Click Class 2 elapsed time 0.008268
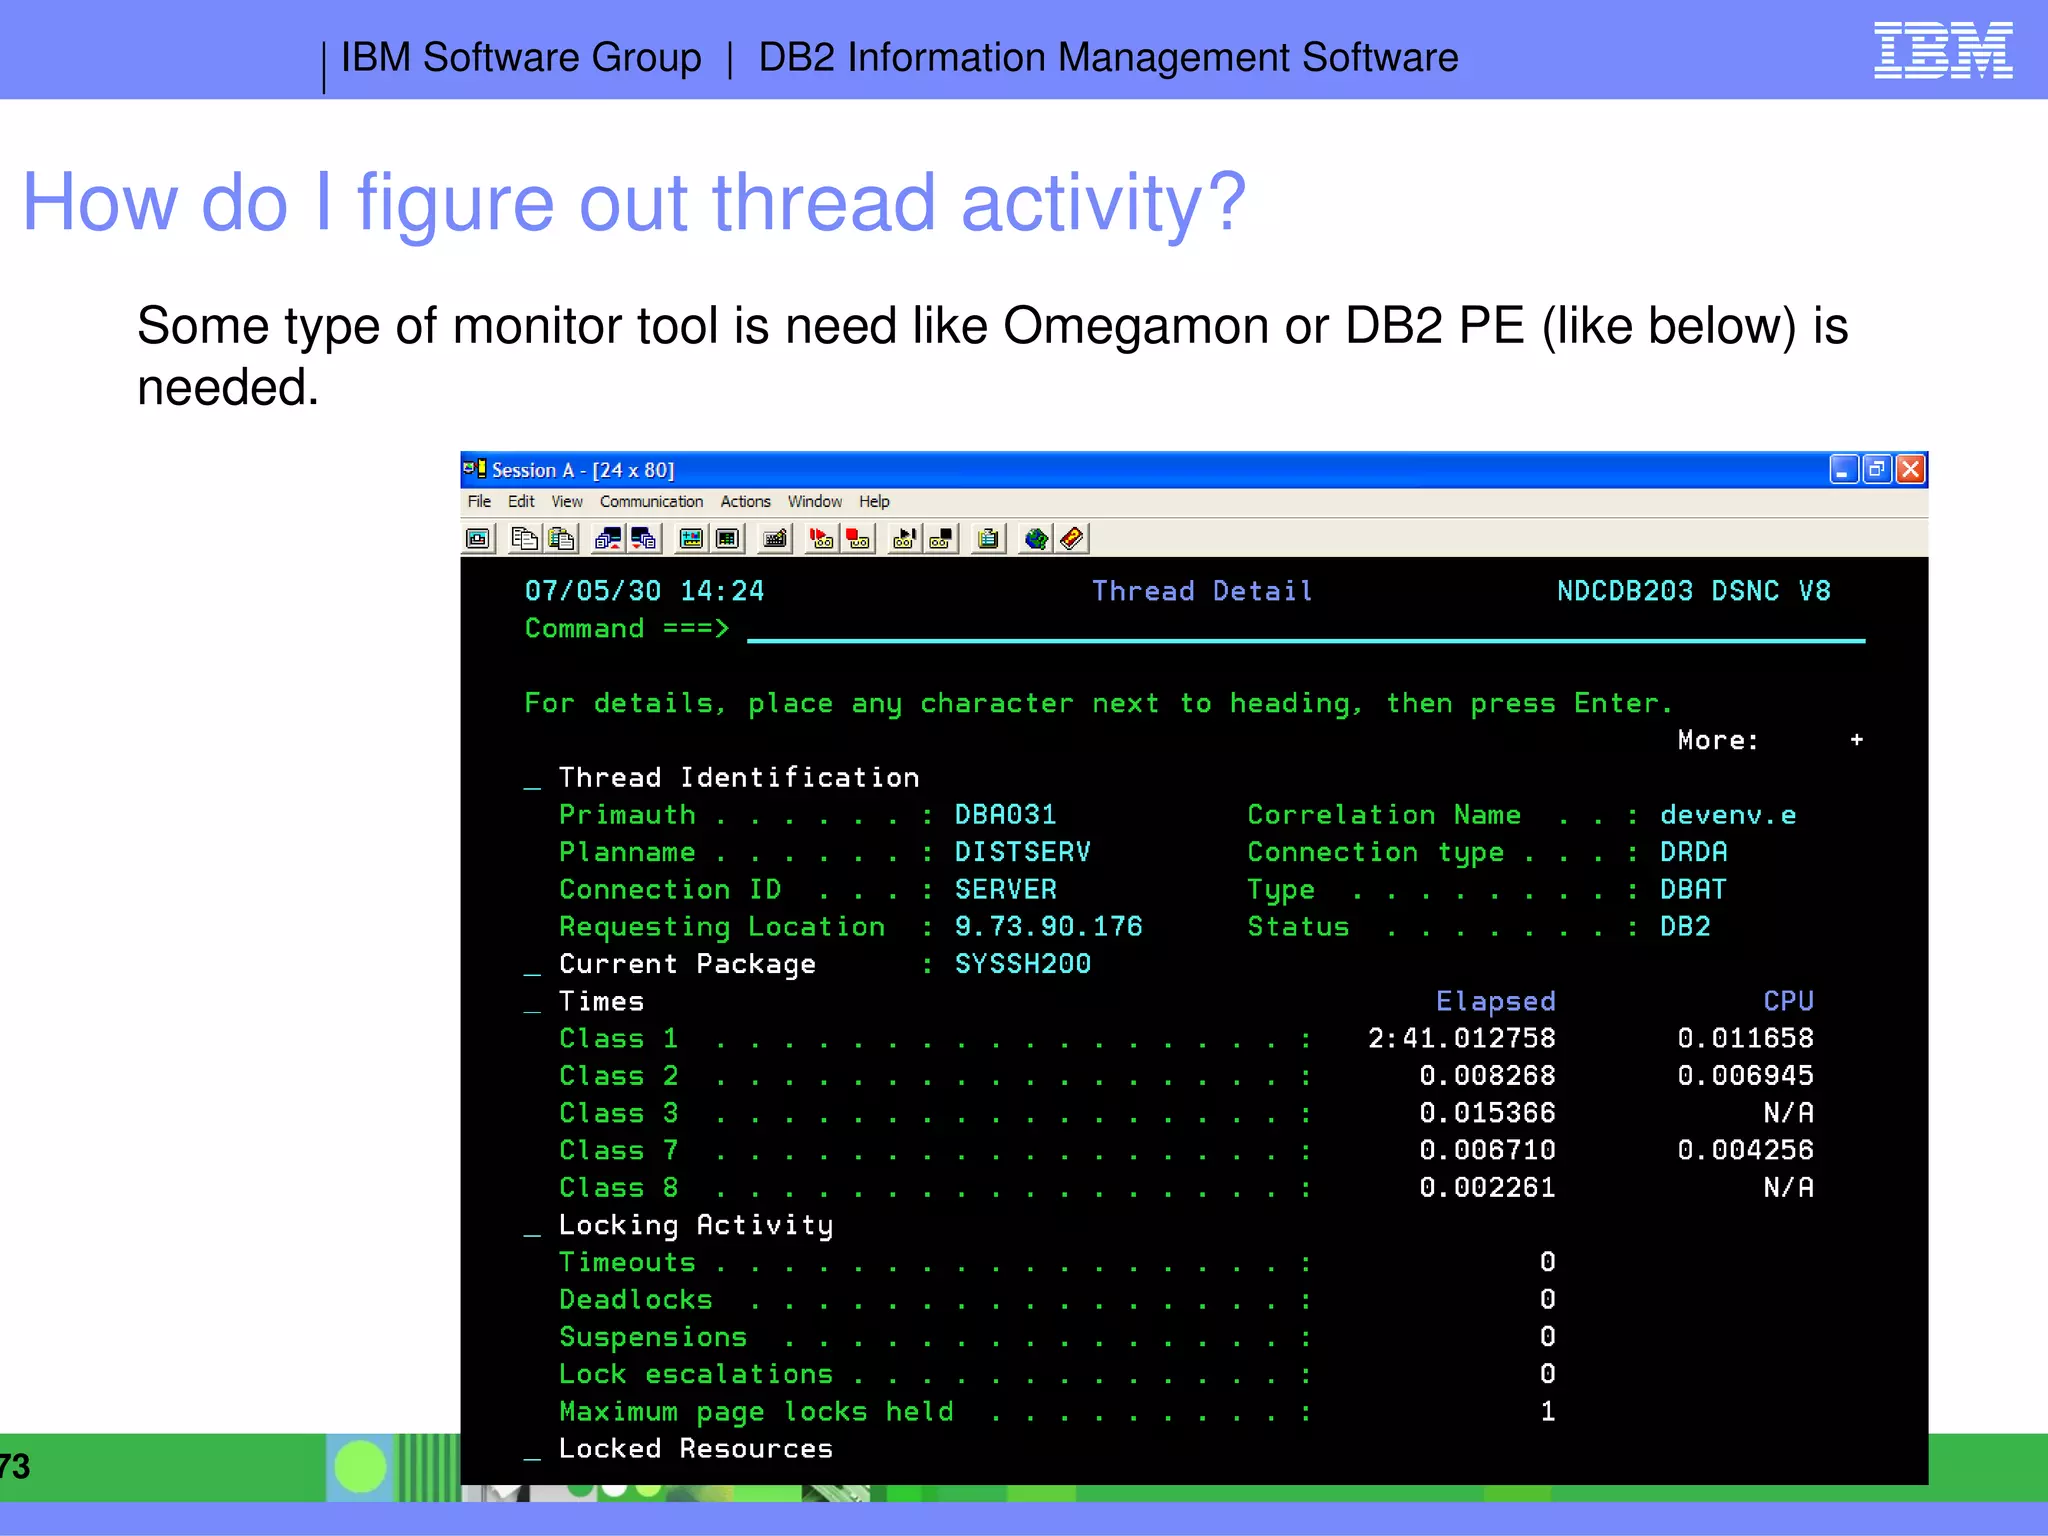Viewport: 2048px width, 1536px height. [x=1487, y=1076]
